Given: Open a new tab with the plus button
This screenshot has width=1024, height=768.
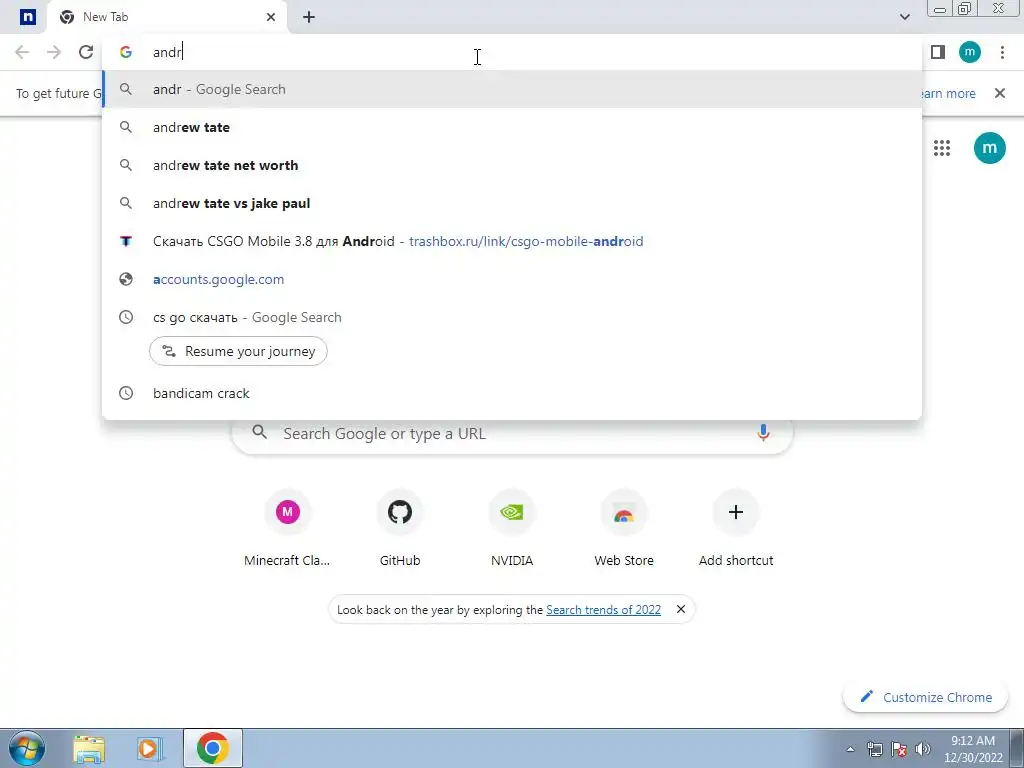Looking at the screenshot, I should (x=309, y=17).
